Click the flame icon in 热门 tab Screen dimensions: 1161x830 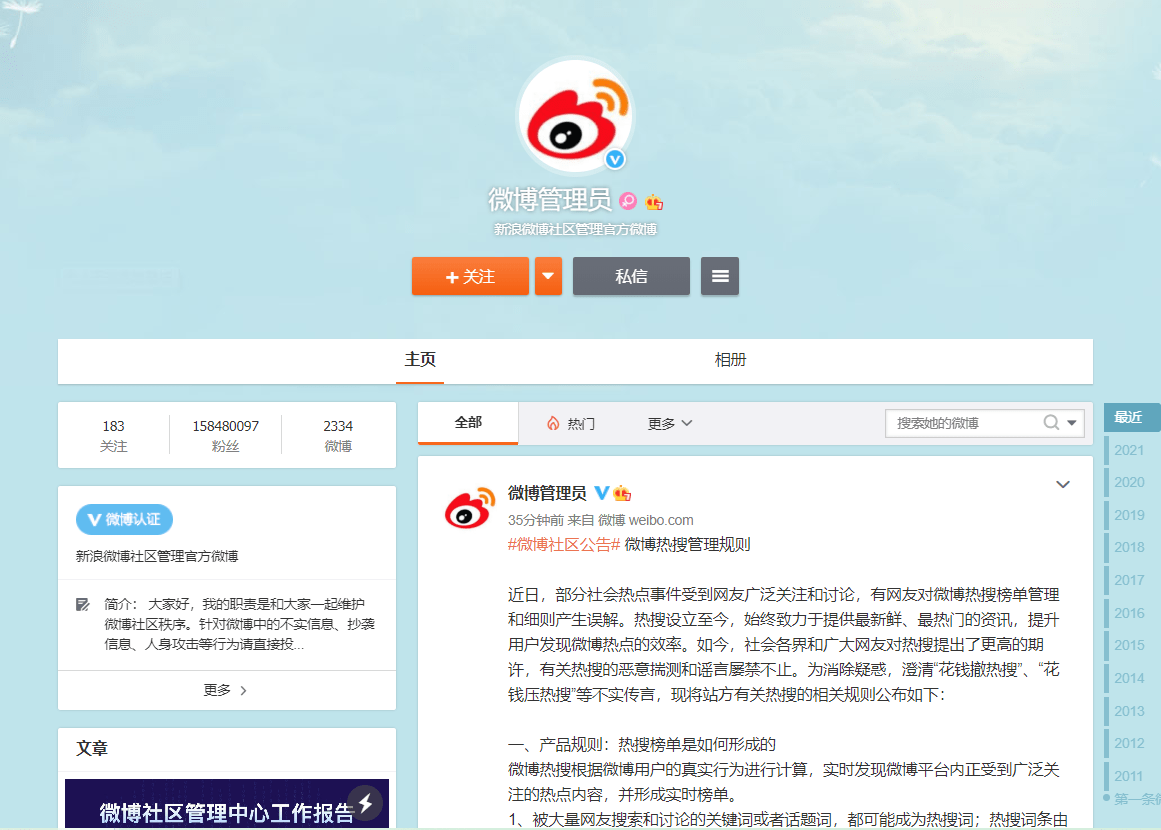click(x=553, y=424)
